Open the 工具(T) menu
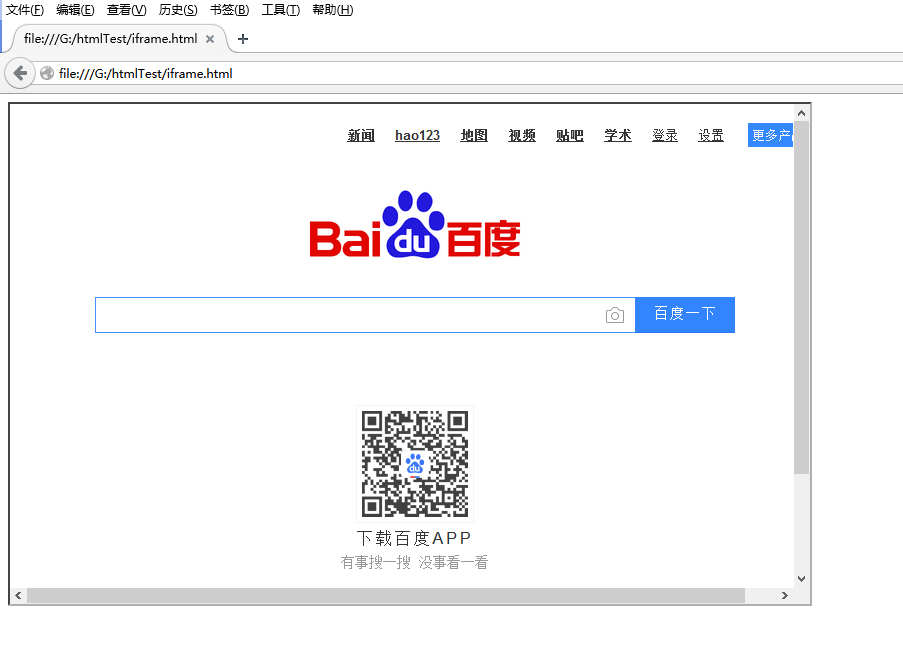903x662 pixels. tap(281, 10)
